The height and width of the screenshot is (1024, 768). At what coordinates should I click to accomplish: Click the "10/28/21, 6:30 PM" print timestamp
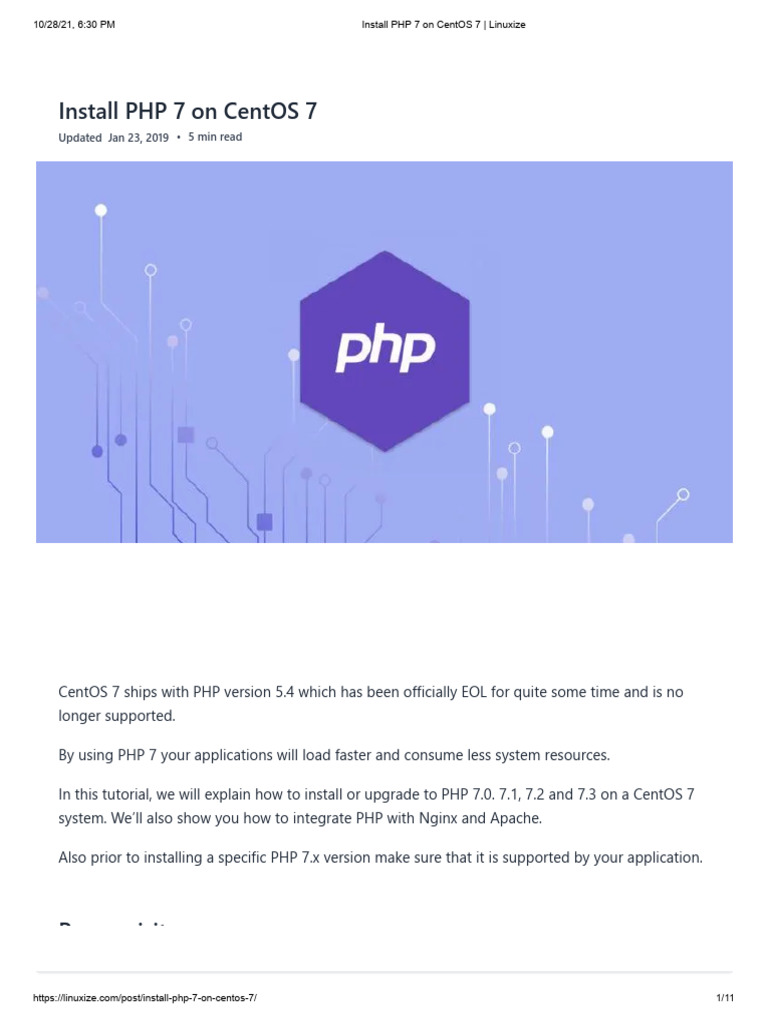tap(74, 24)
